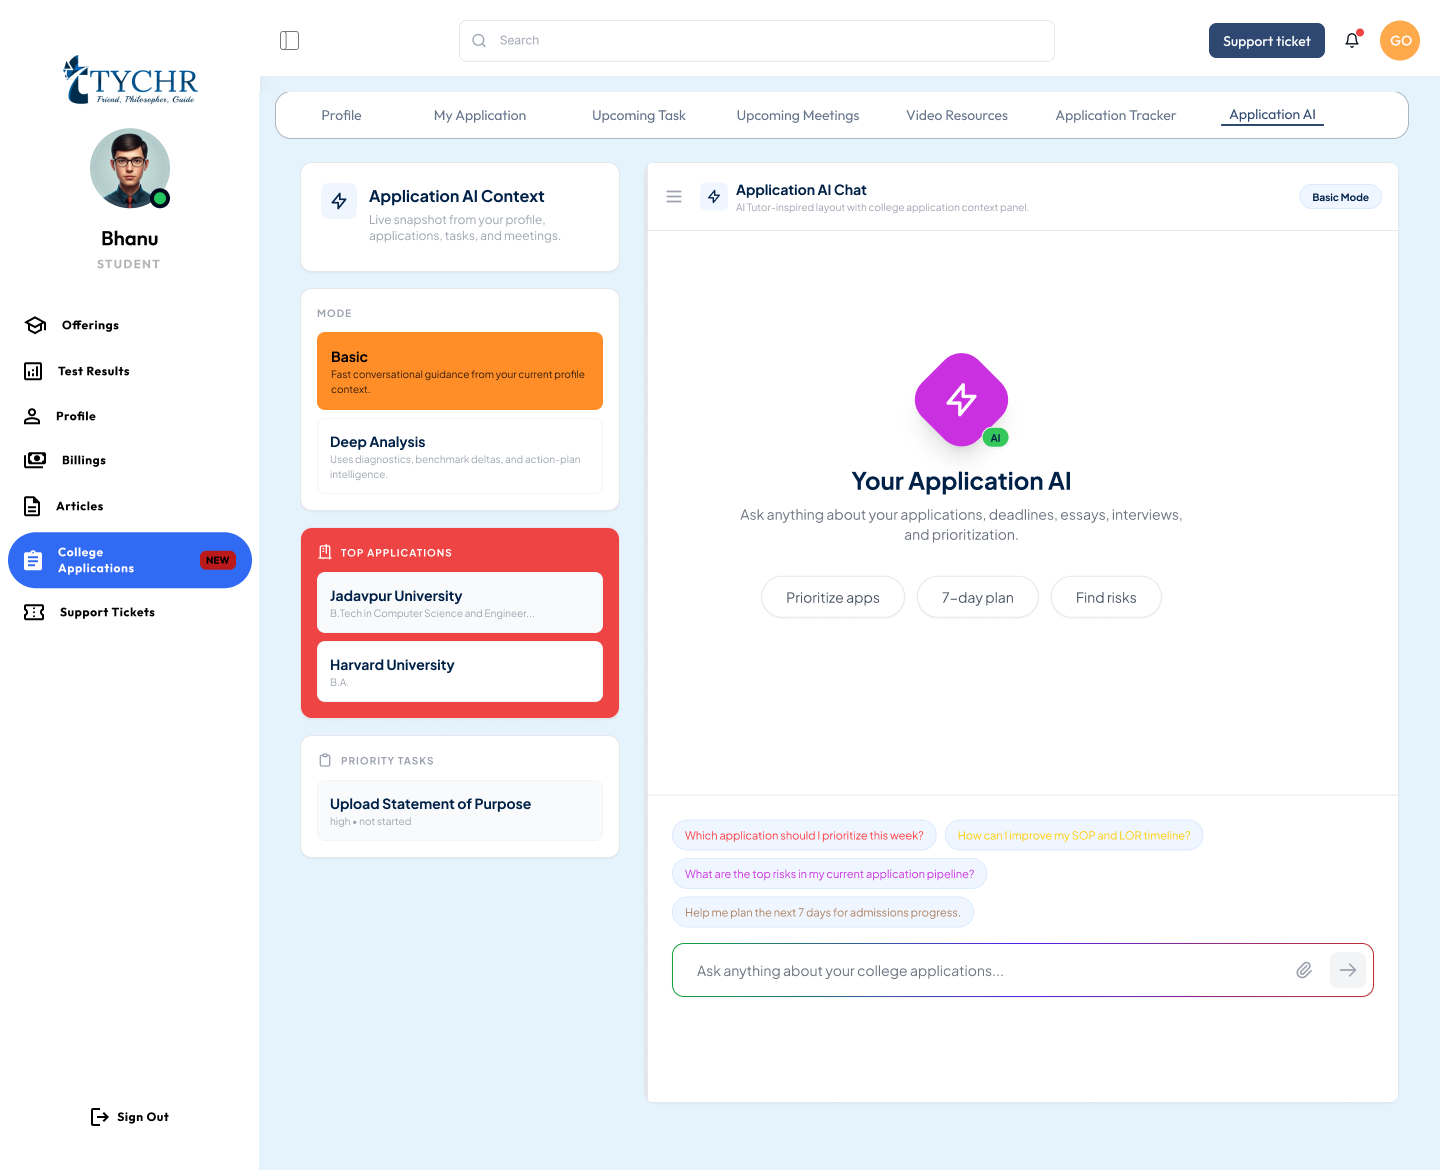
Task: Open Billings in the sidebar
Action: [84, 460]
